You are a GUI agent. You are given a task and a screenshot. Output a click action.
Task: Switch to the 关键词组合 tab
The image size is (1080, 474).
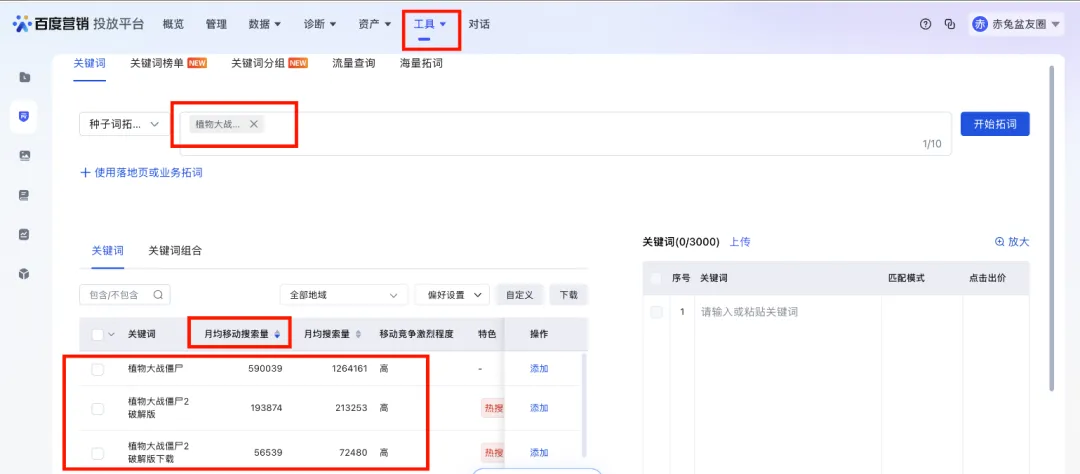pyautogui.click(x=175, y=251)
